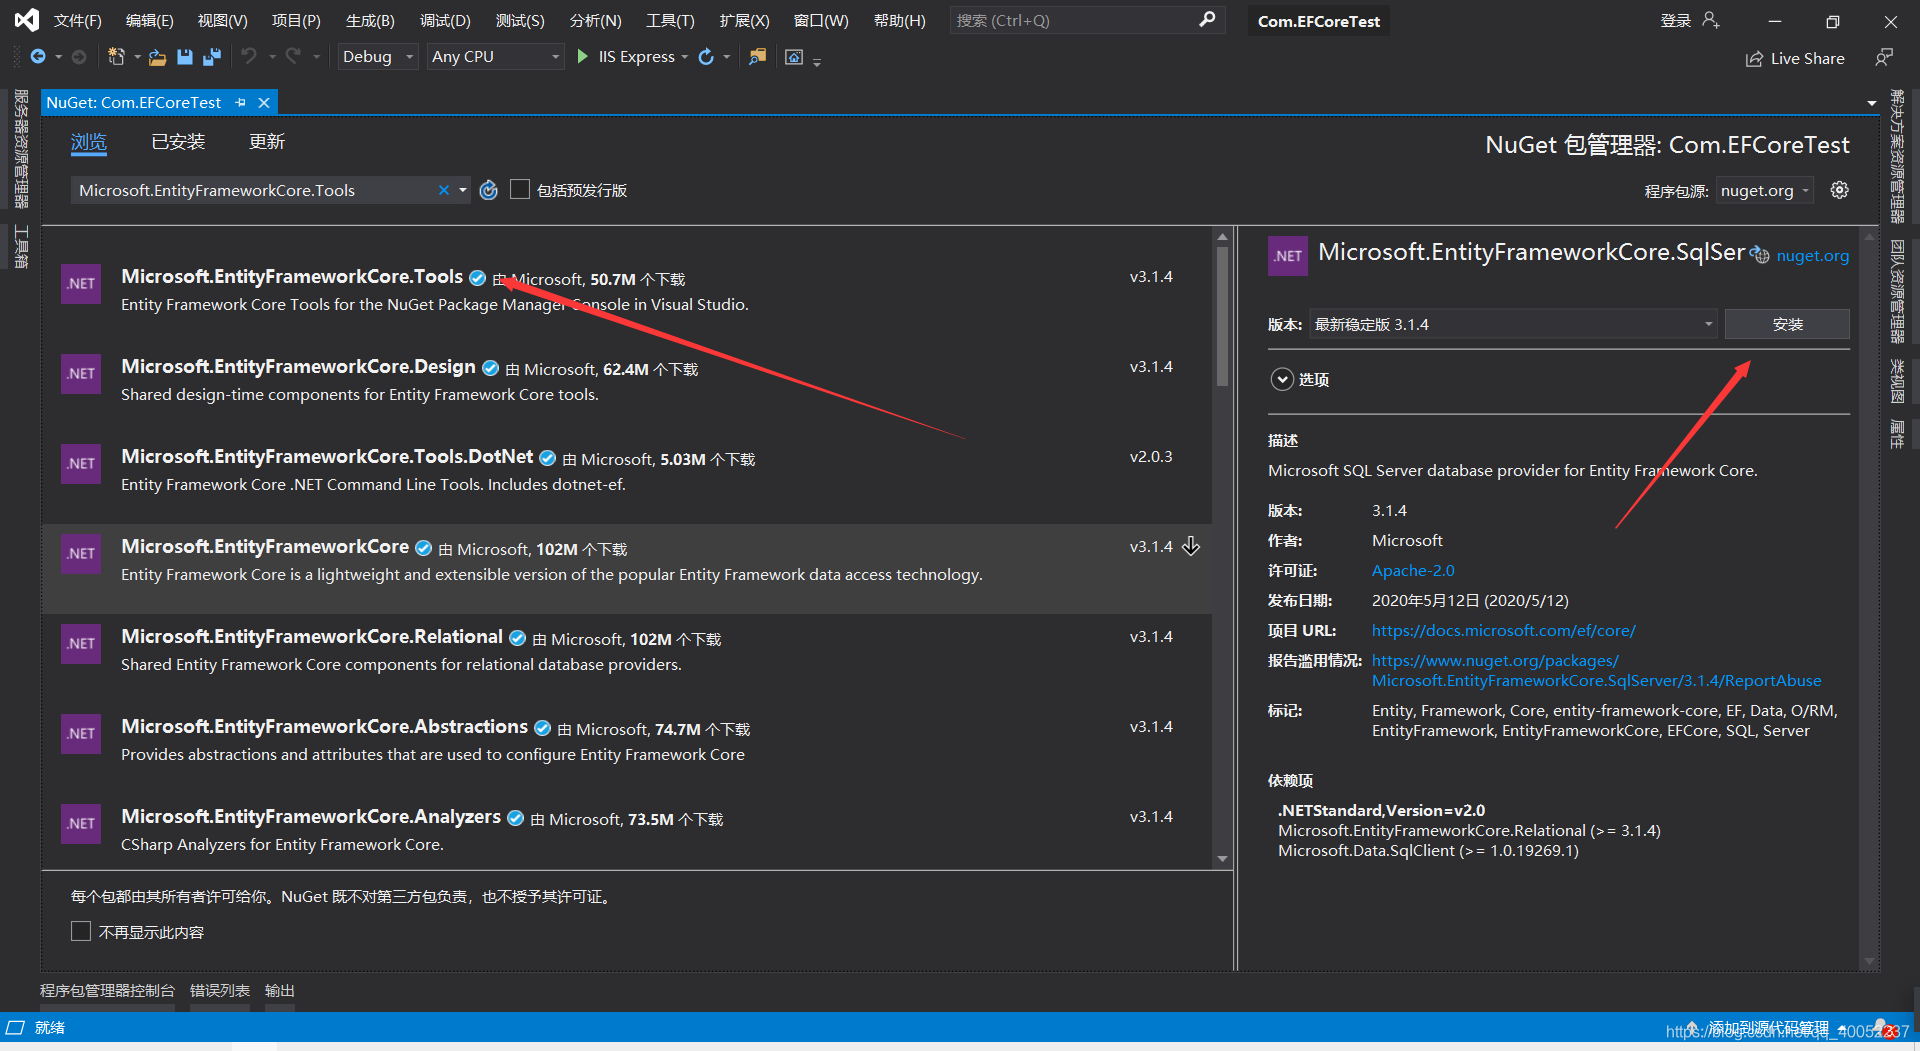
Task: Click the New Project toolbar icon
Action: click(x=116, y=57)
